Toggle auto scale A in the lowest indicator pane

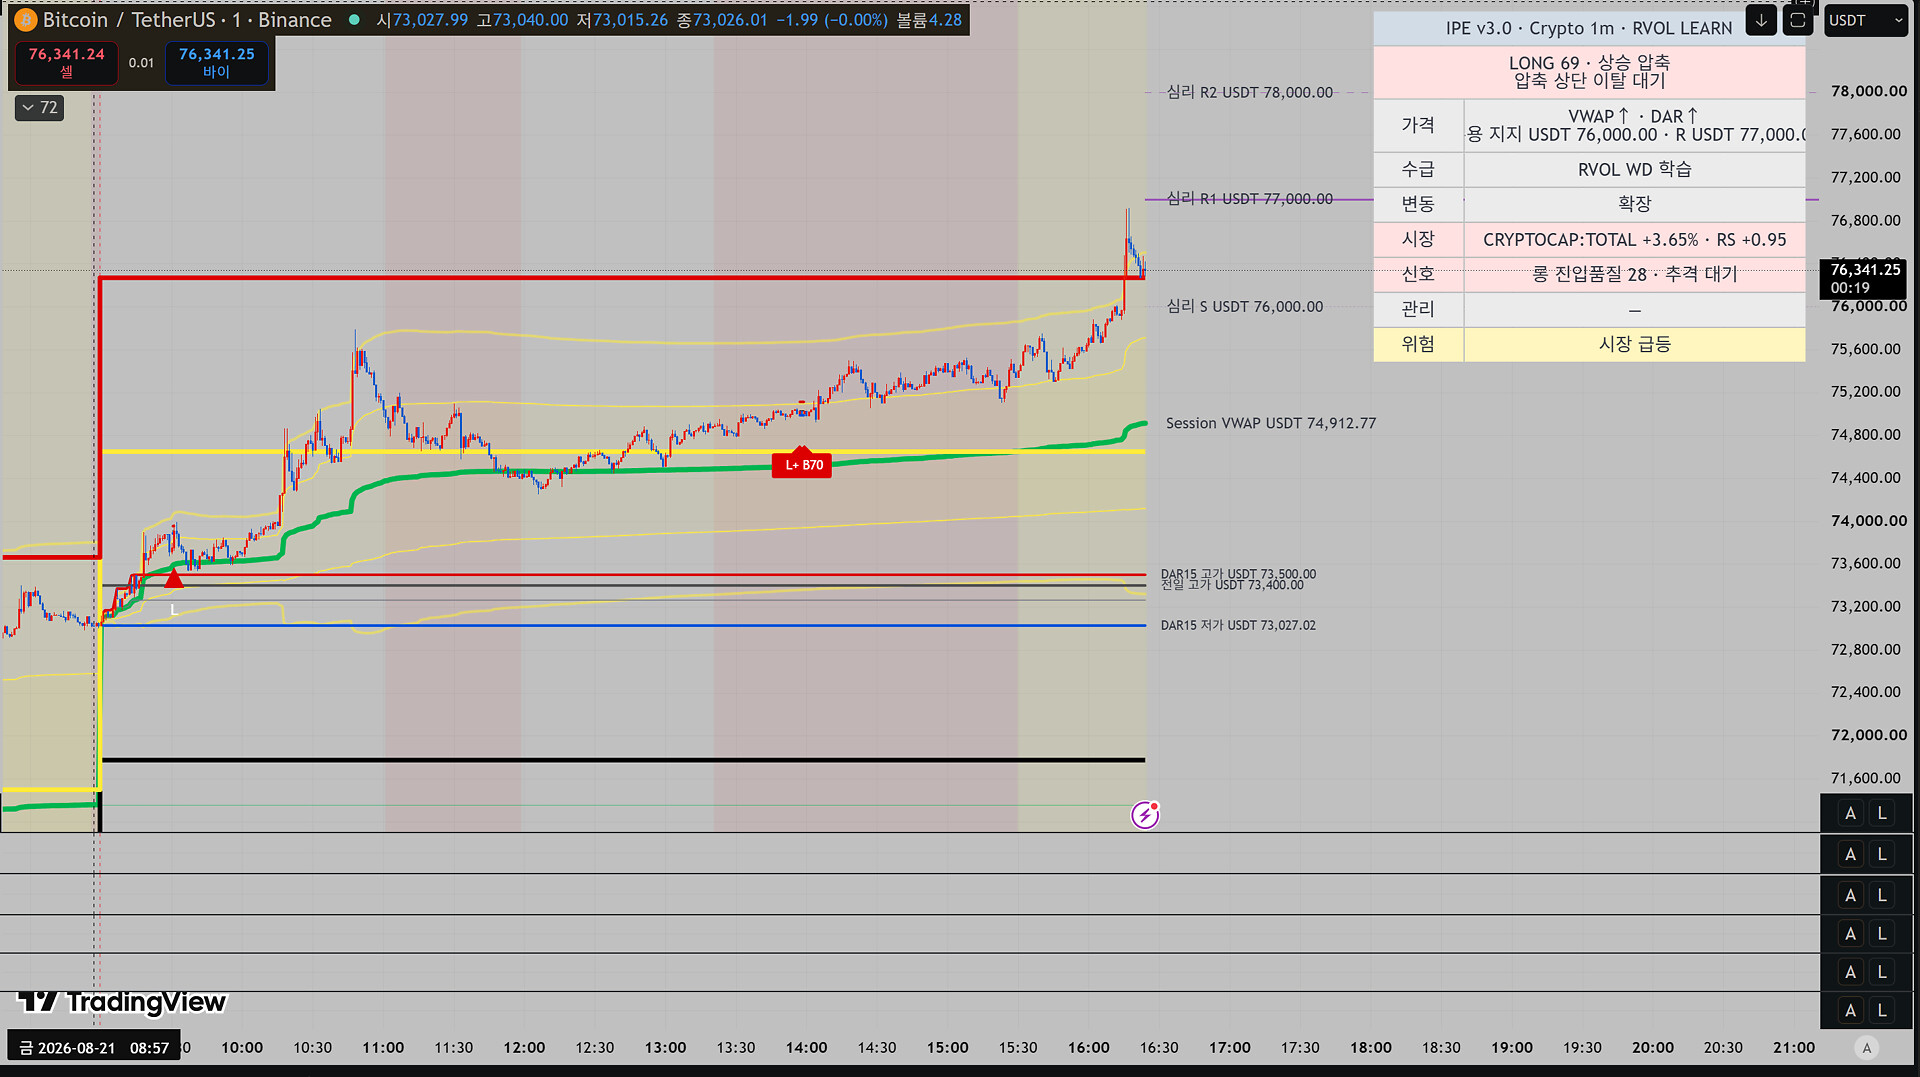(x=1850, y=1011)
